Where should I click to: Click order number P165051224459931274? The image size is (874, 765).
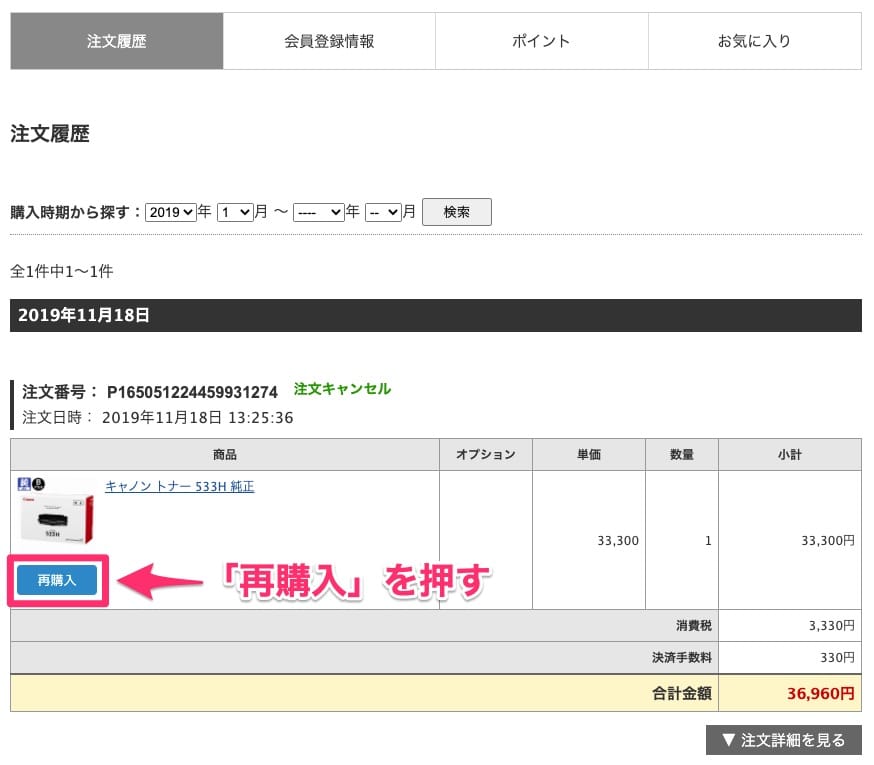[192, 391]
